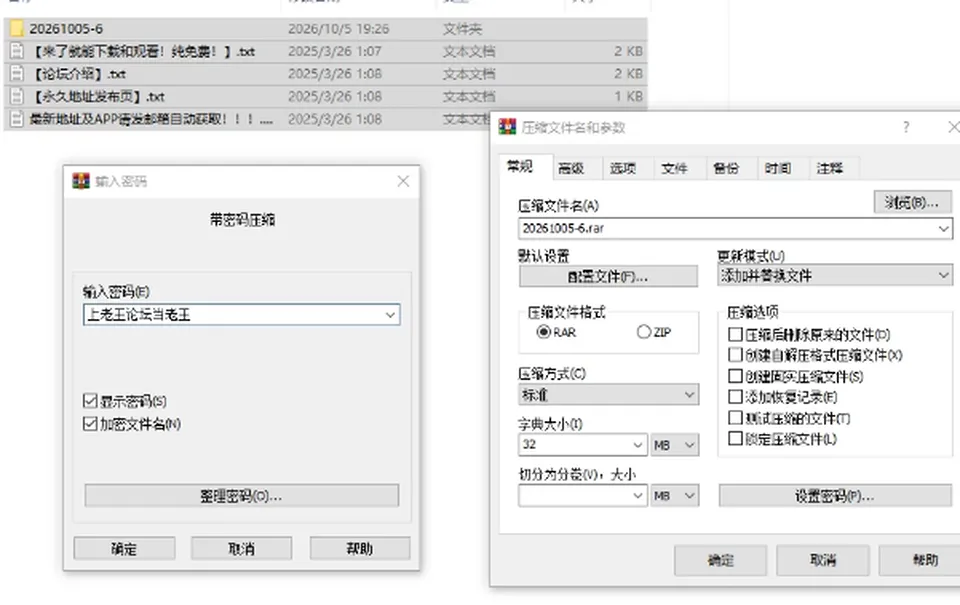Enable 创建固实压缩文件 checkbox
The width and height of the screenshot is (960, 605).
(x=735, y=376)
